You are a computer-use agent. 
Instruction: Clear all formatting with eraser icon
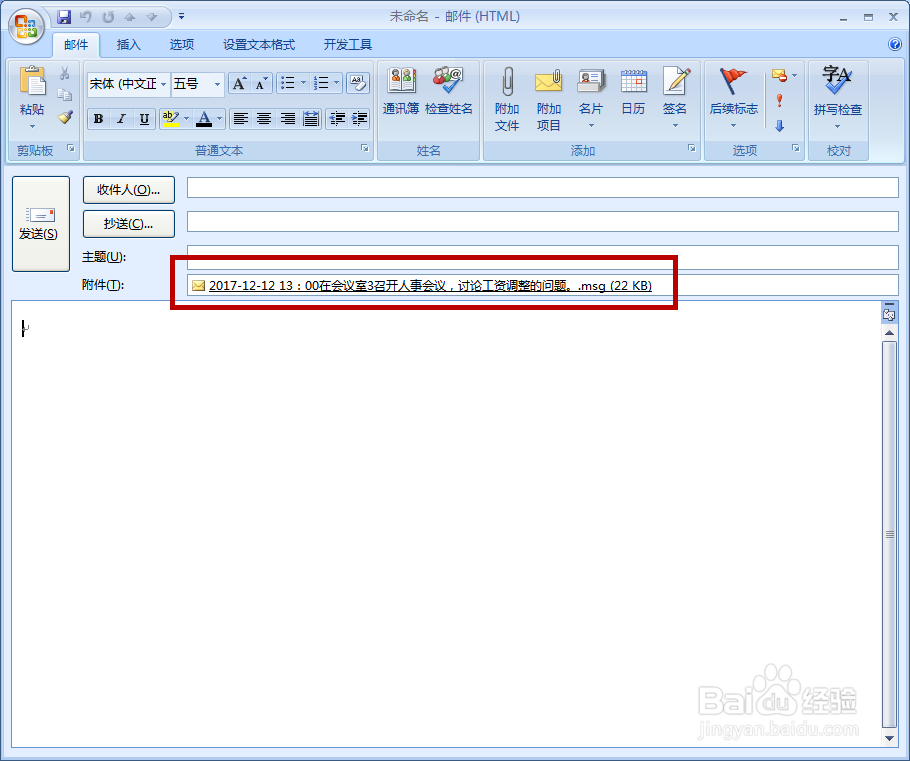coord(358,84)
